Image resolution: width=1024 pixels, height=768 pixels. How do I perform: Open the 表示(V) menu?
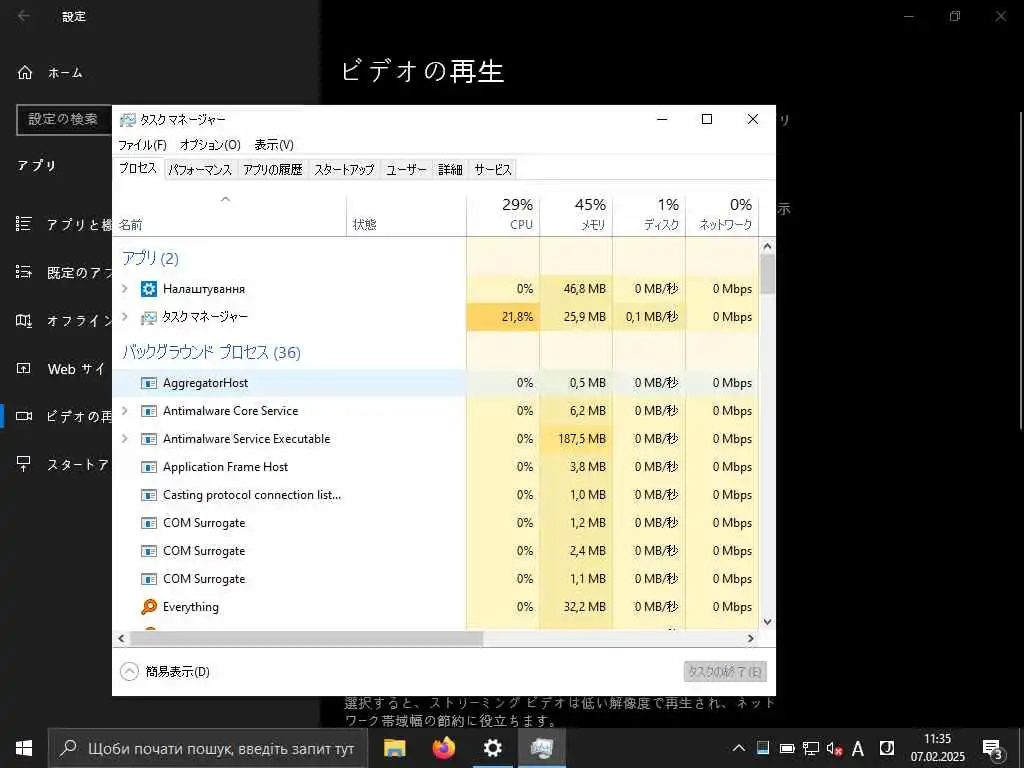click(274, 145)
